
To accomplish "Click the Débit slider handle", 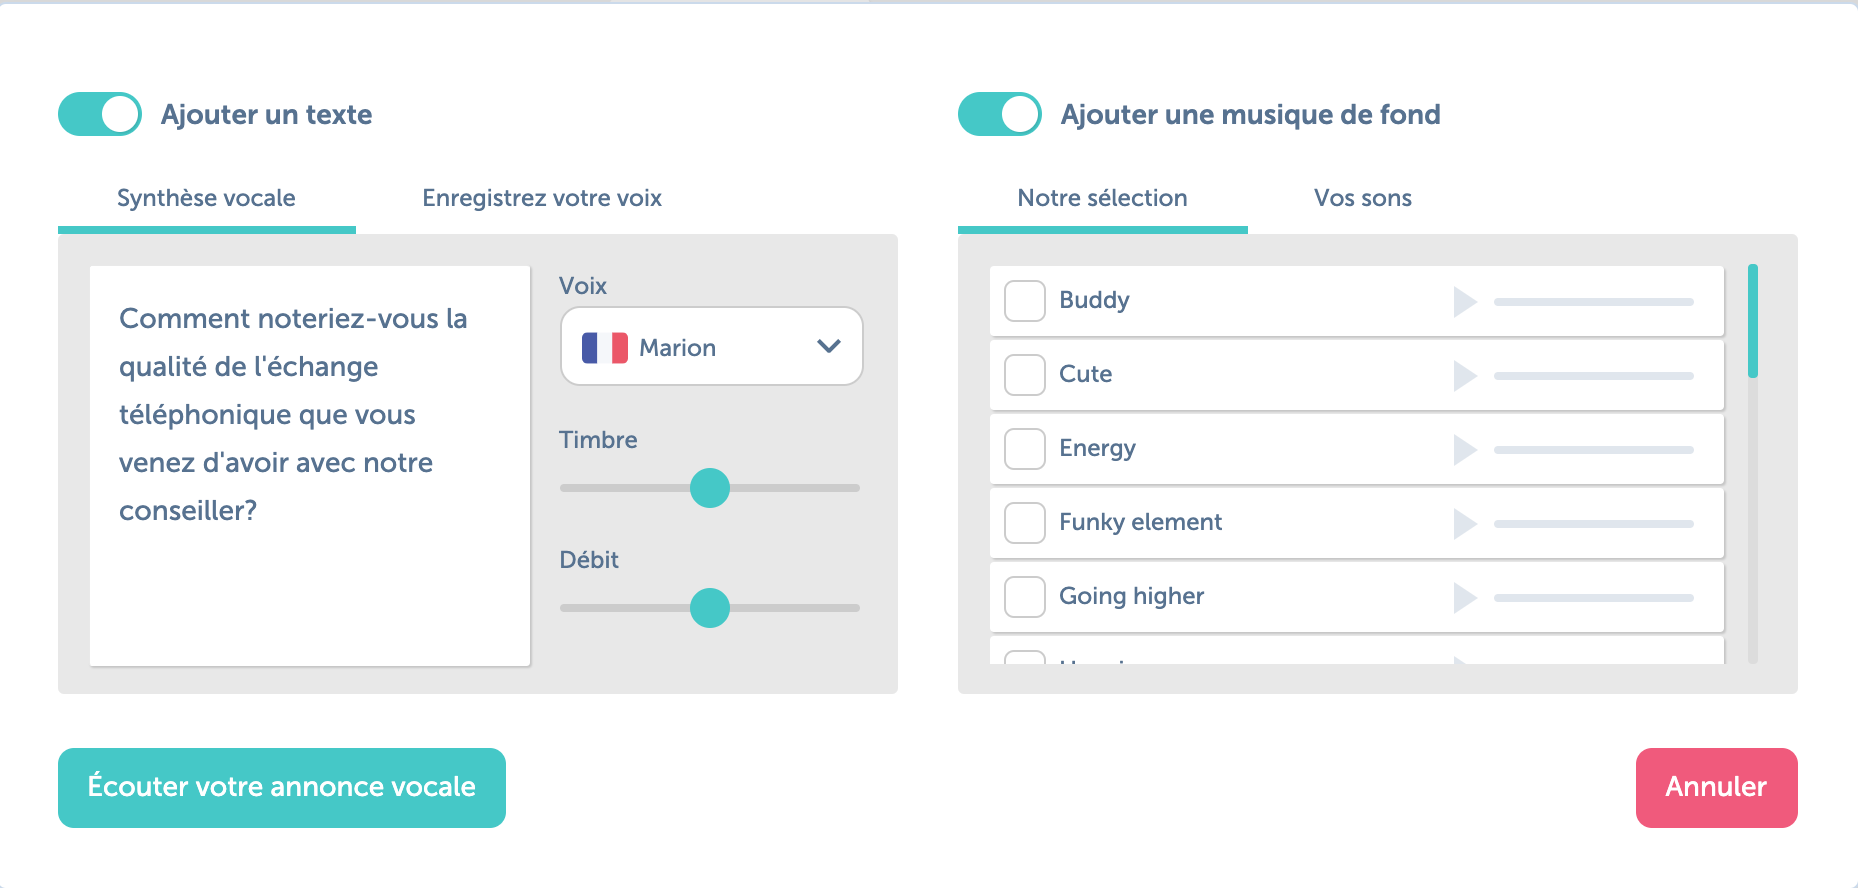I will [710, 608].
